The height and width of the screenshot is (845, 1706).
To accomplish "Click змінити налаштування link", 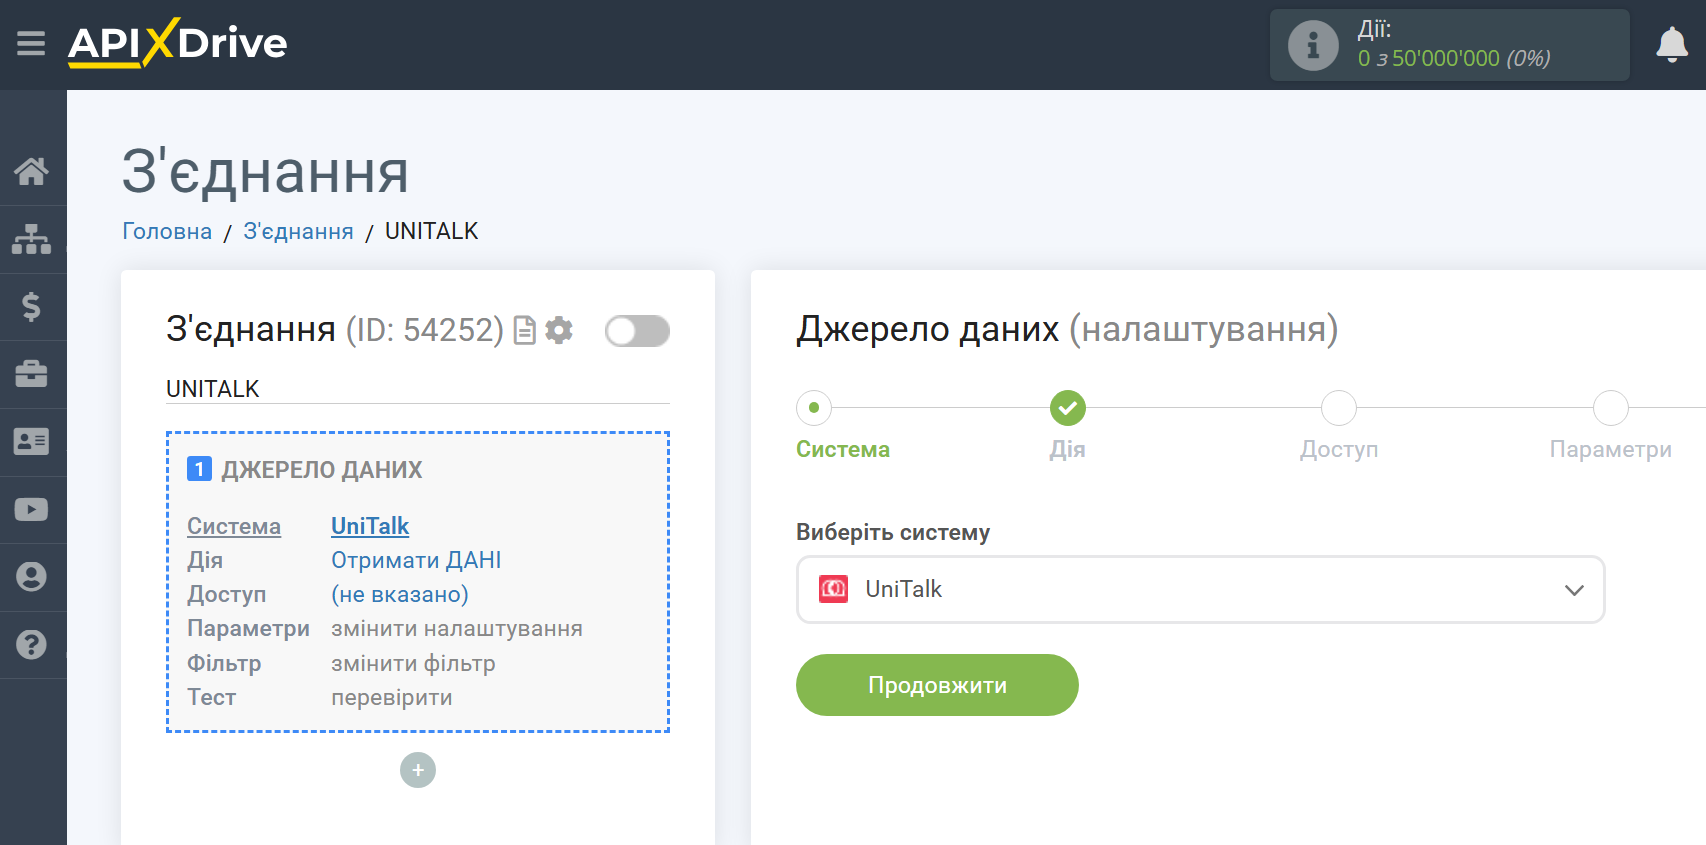I will 457,628.
